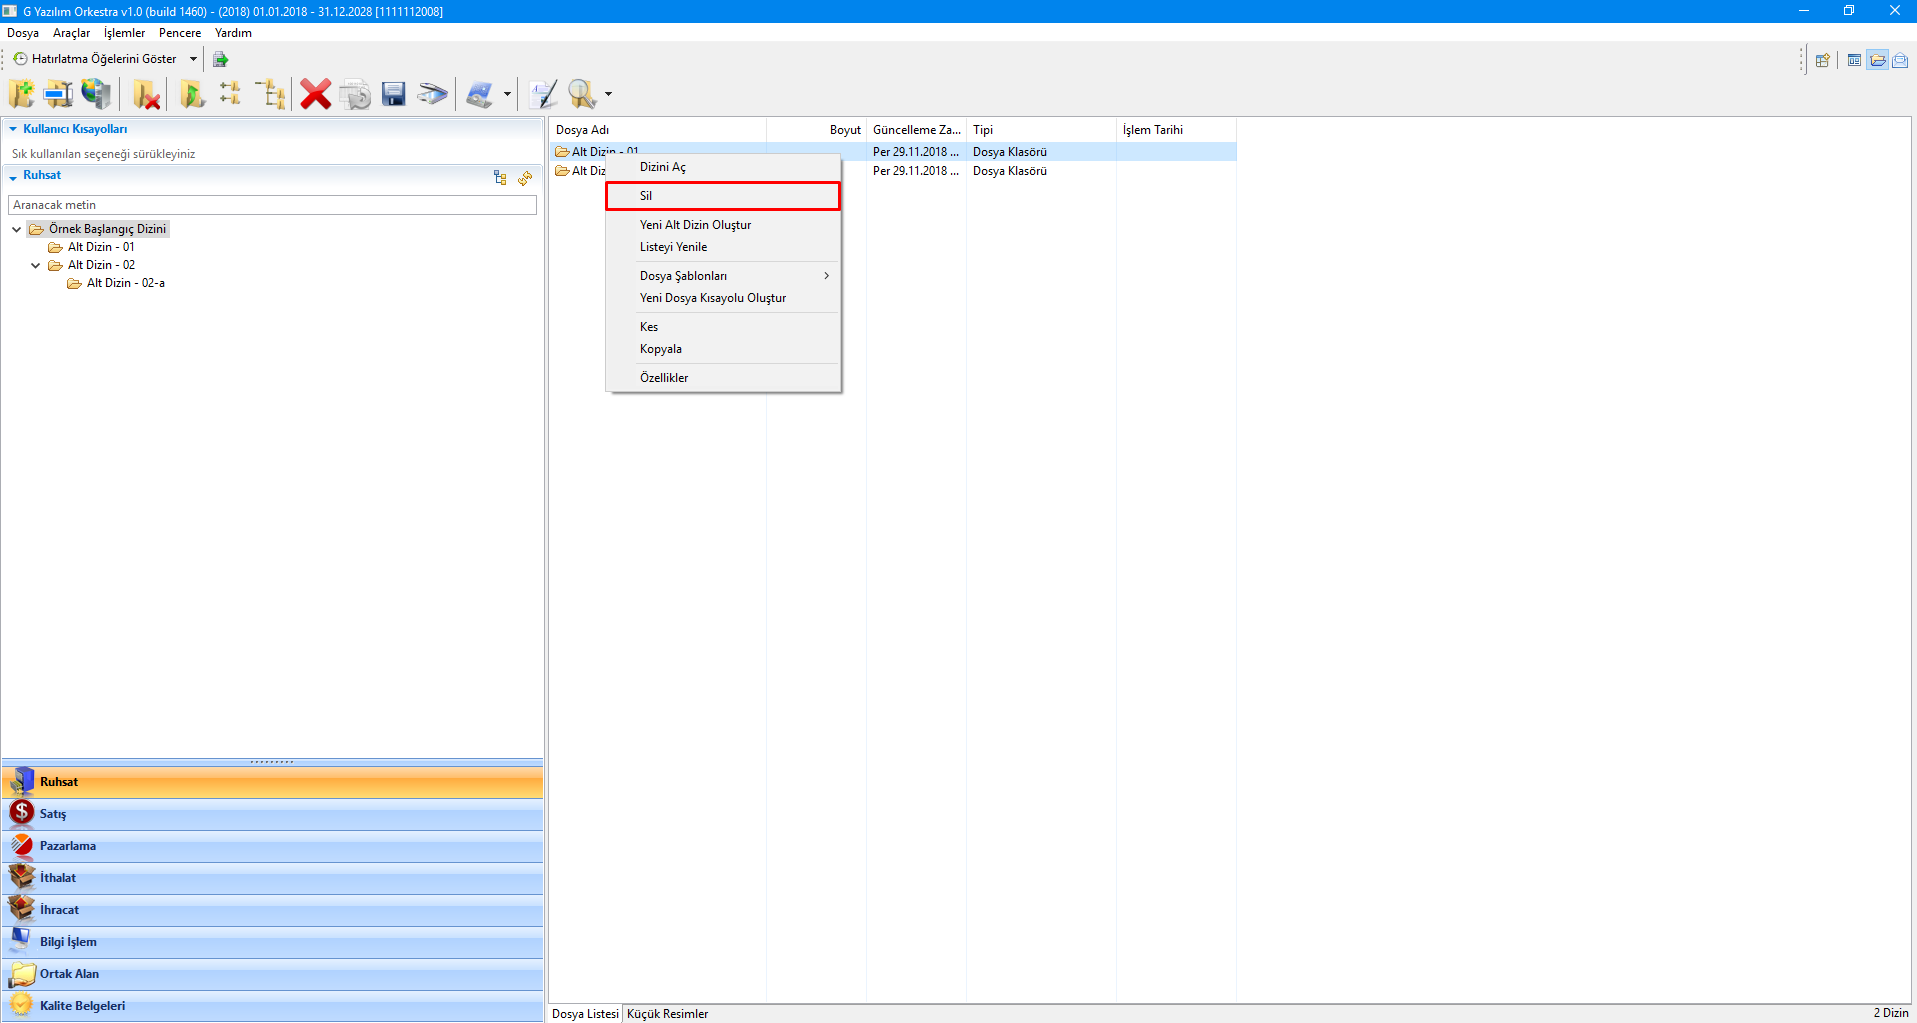Click the delete folder icon with red X
The image size is (1917, 1023).
[x=147, y=94]
